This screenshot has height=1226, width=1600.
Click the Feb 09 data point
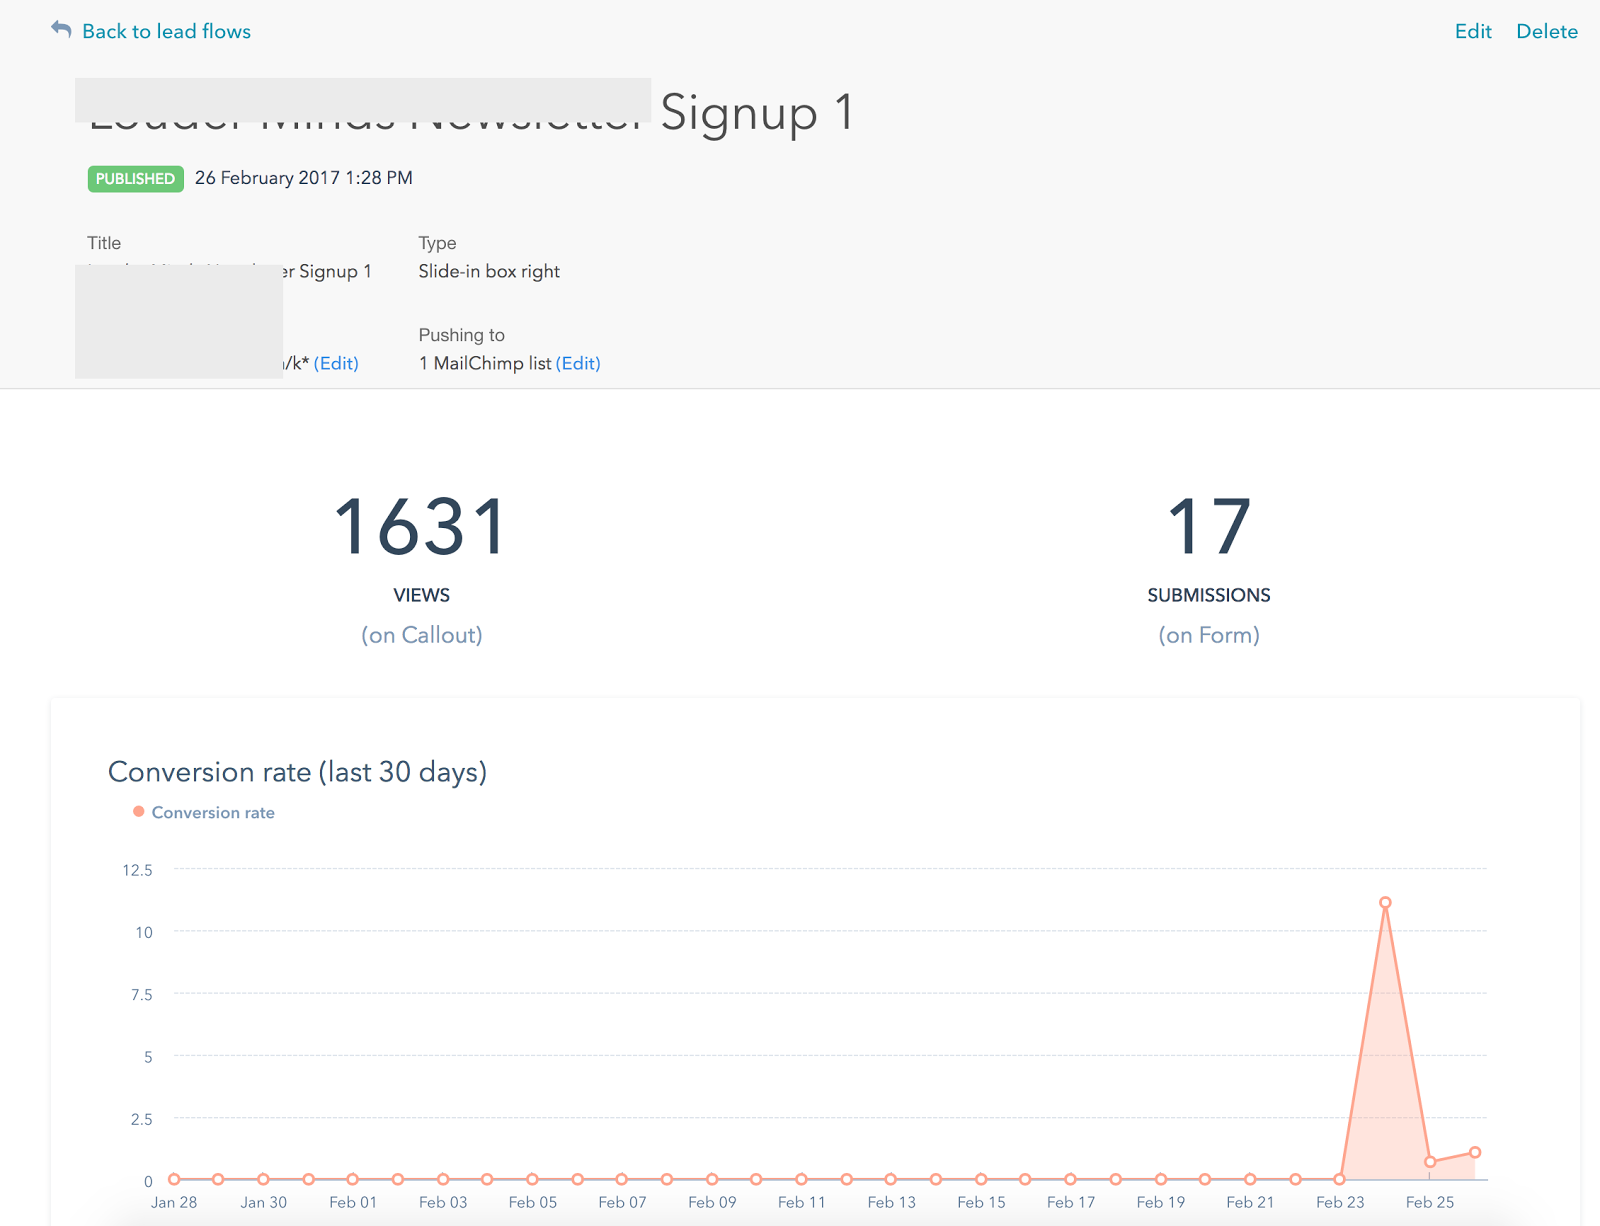712,1179
